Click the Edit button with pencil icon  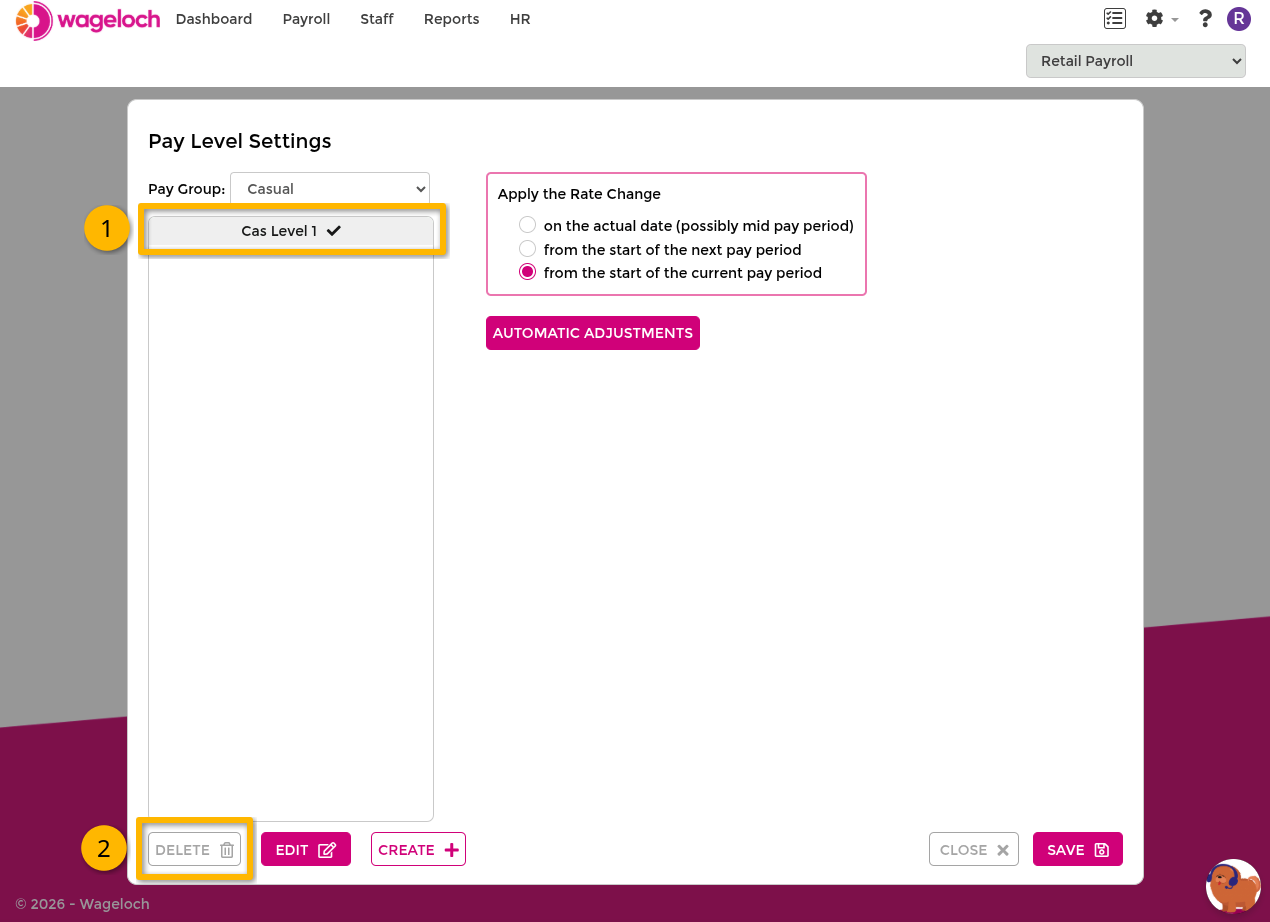tap(306, 849)
